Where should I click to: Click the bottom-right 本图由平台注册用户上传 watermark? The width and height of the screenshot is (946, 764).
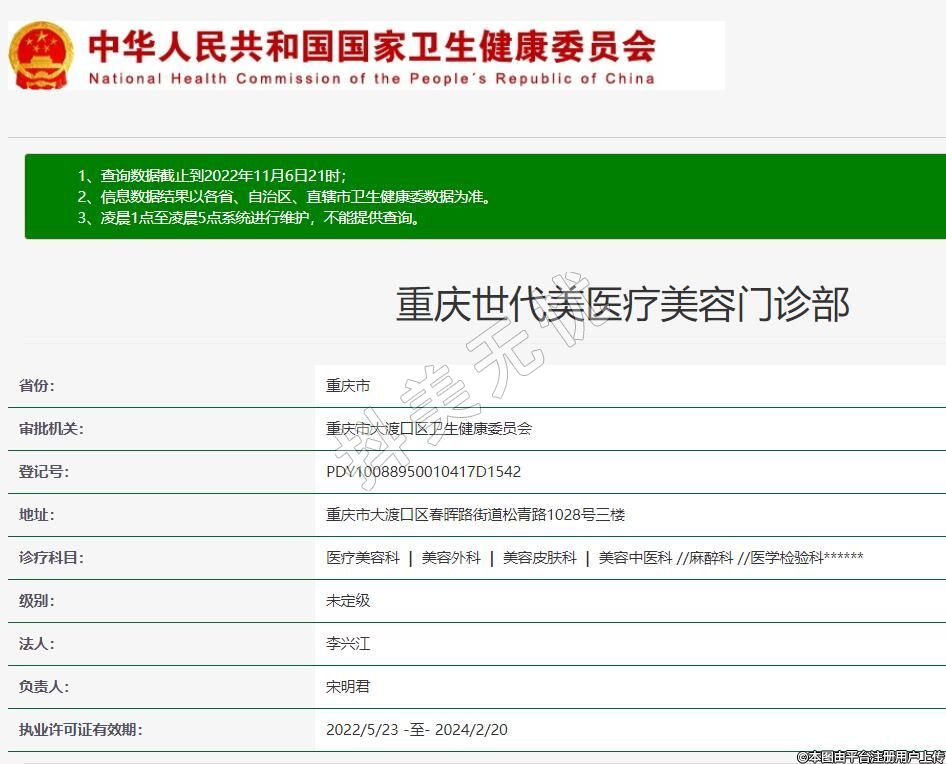click(x=870, y=757)
